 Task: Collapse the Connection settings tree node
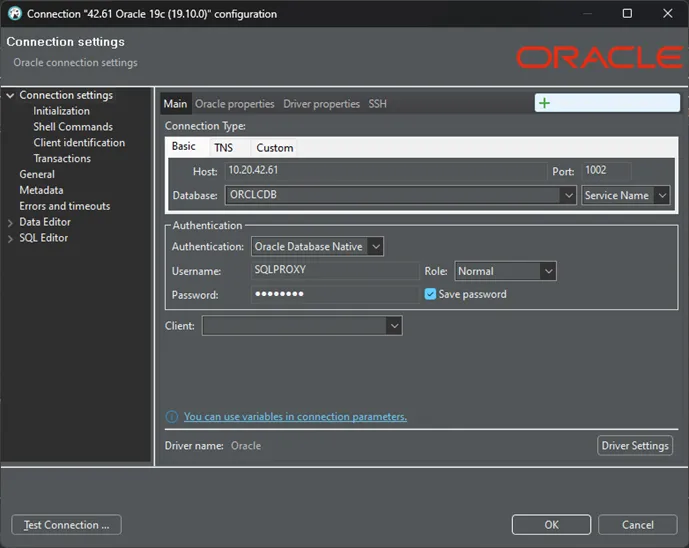click(x=10, y=95)
